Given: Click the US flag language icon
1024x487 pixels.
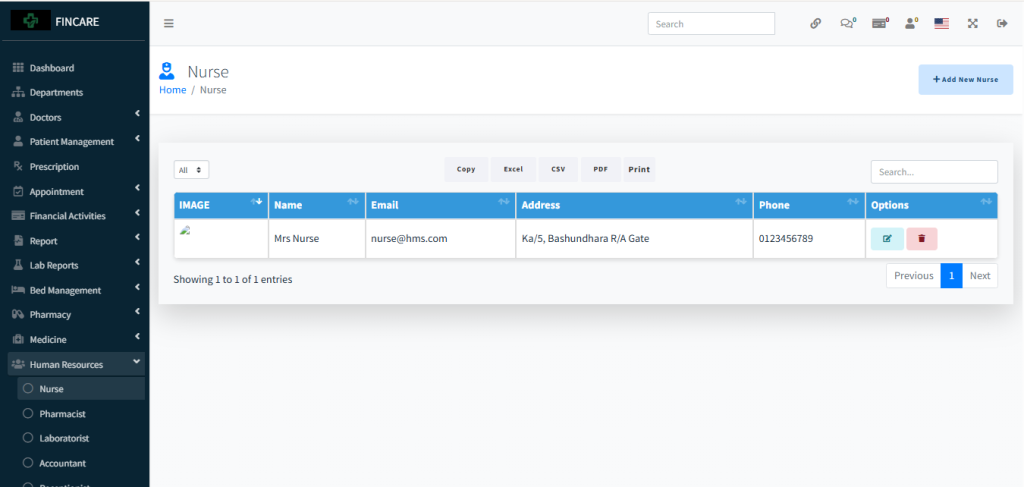Looking at the screenshot, I should [941, 24].
